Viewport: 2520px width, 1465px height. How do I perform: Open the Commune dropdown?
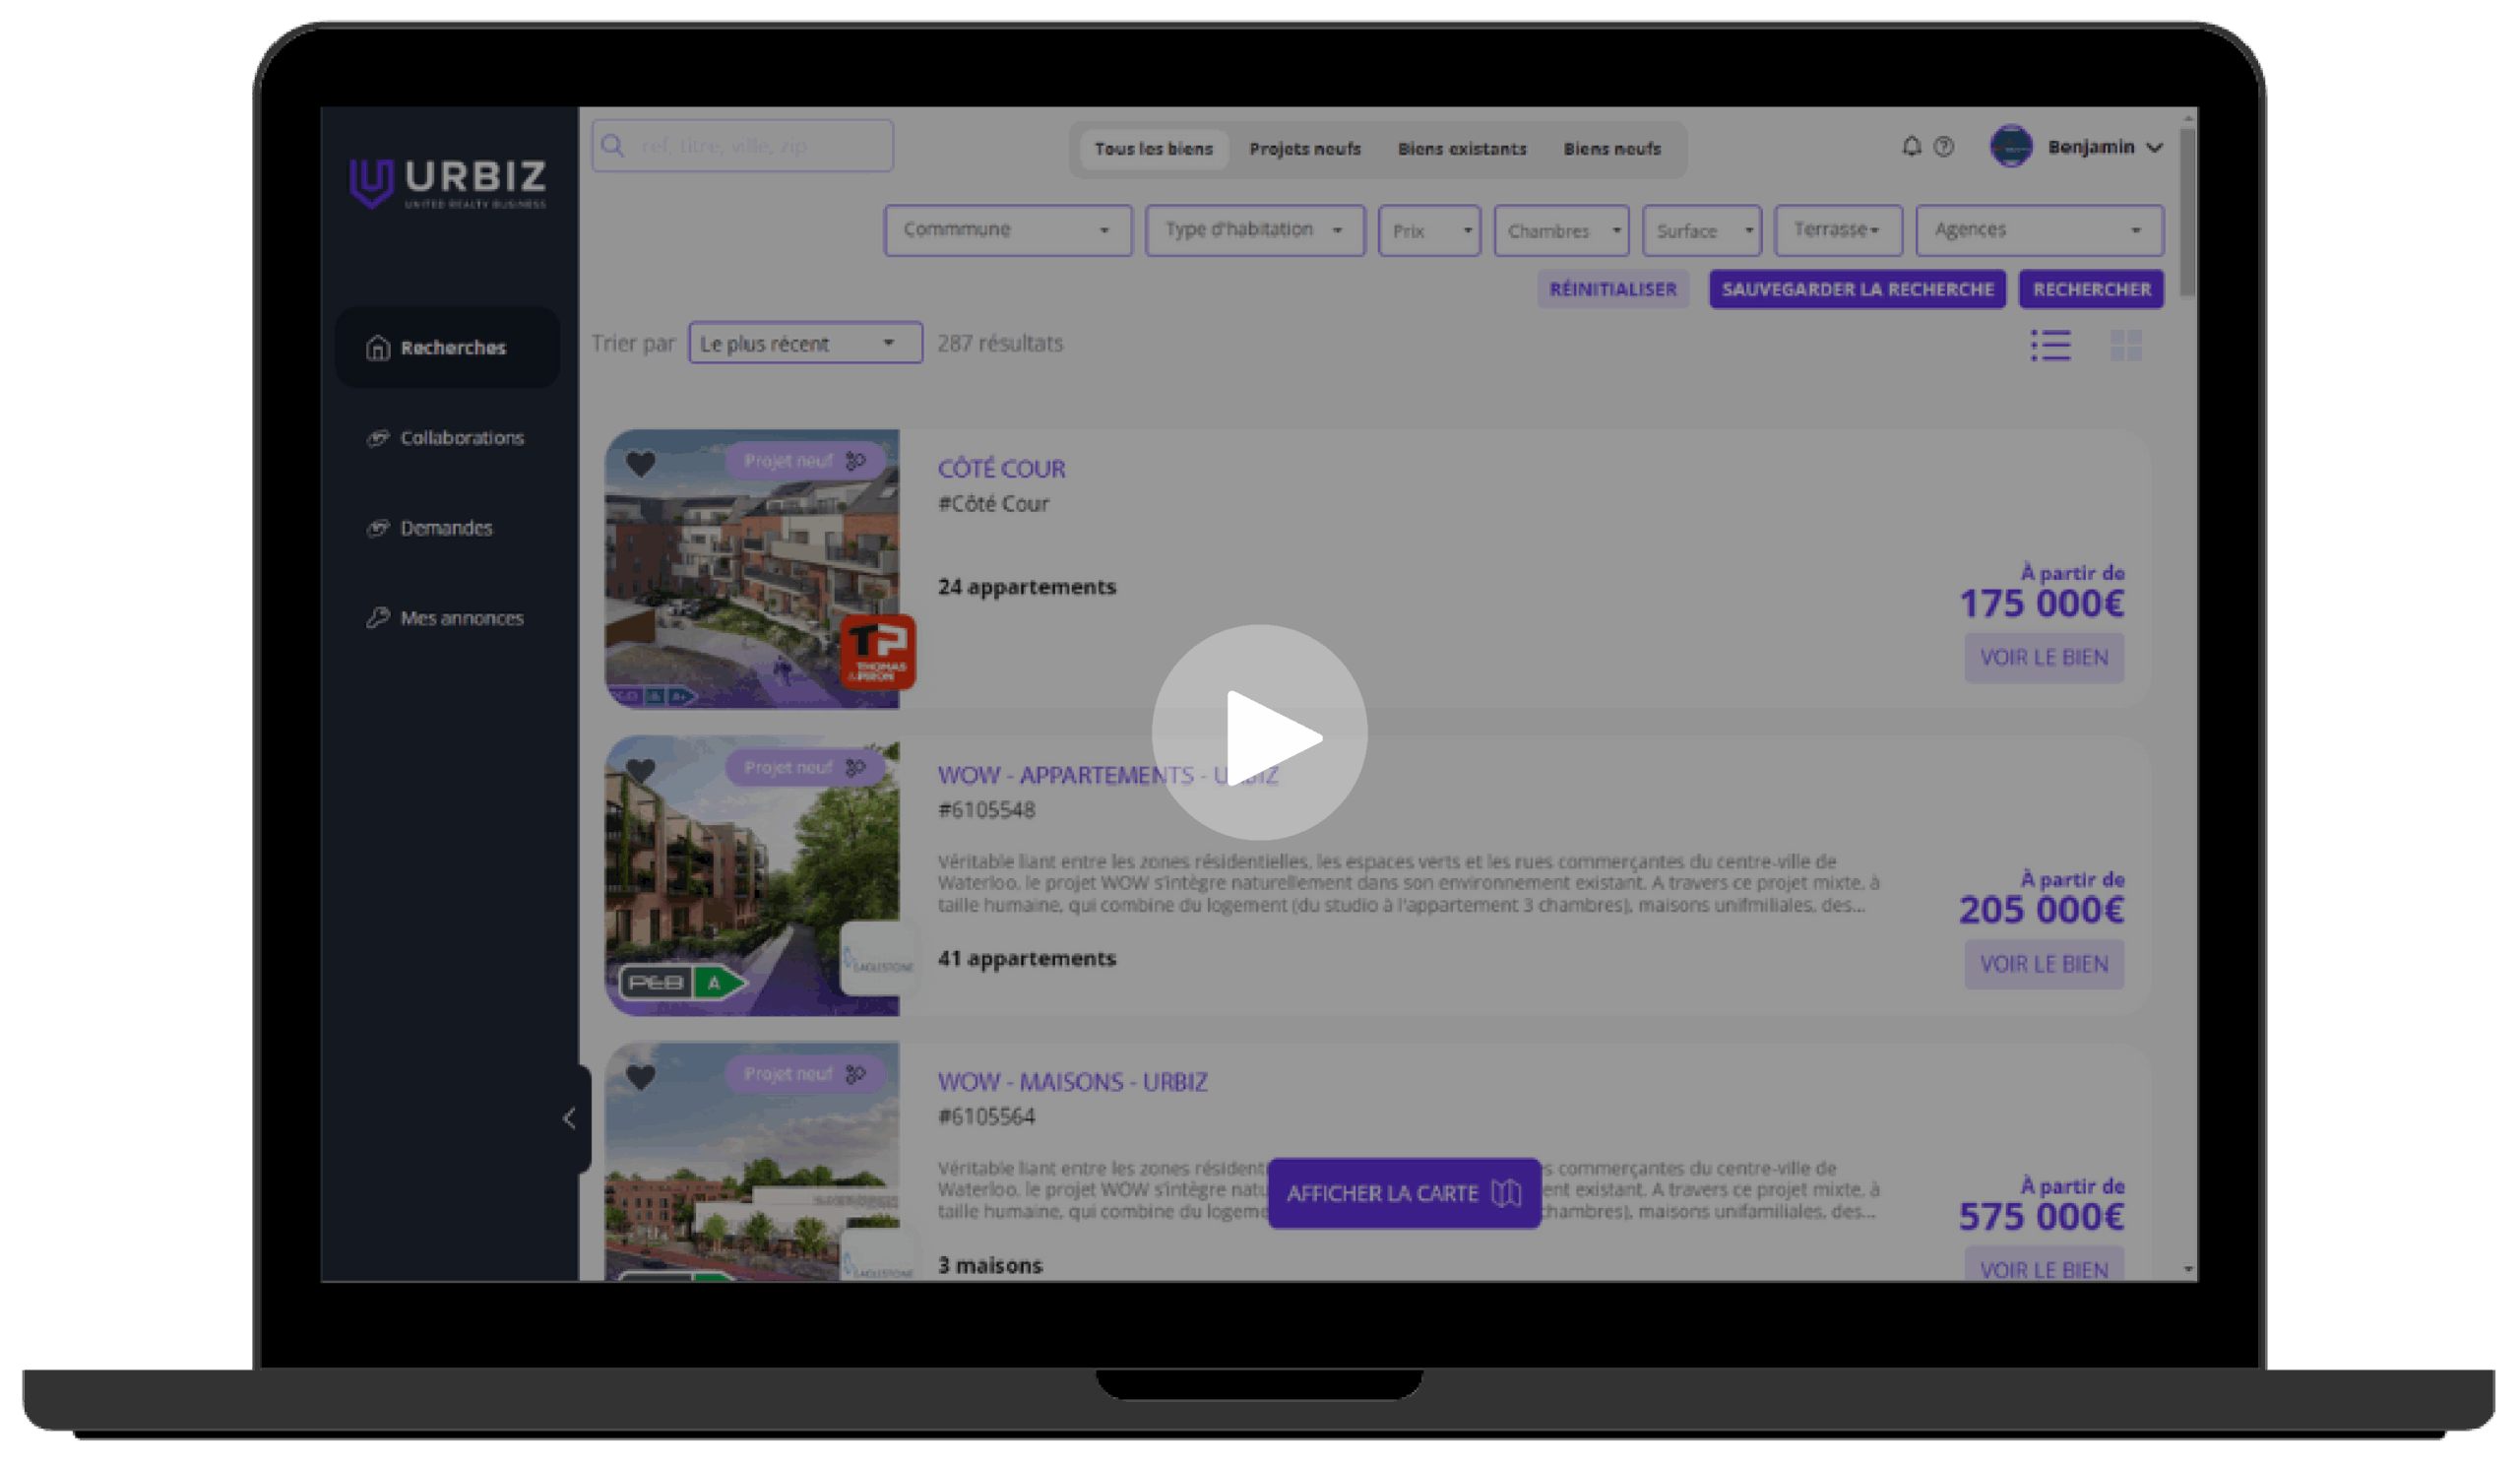(x=1007, y=230)
